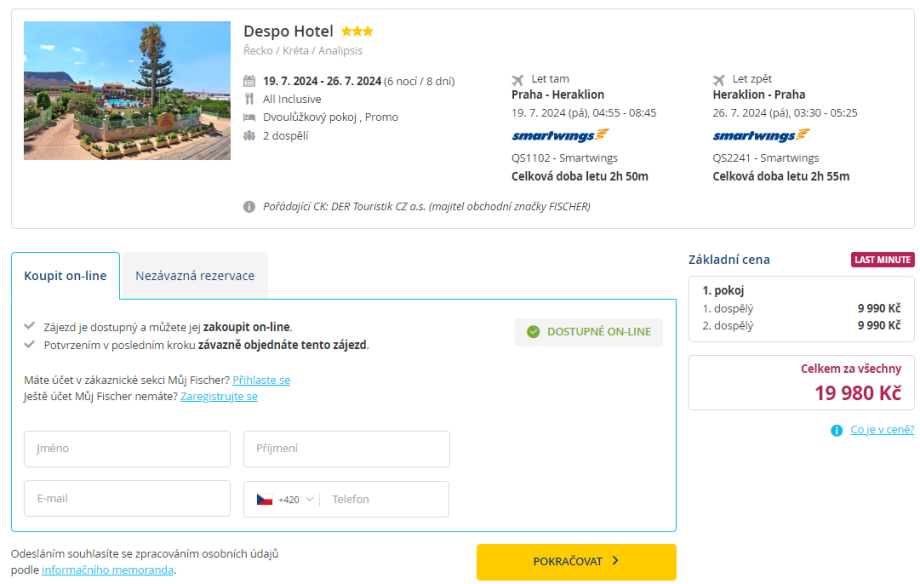
Task: Follow the Zaregistrujte se link
Action: [219, 396]
